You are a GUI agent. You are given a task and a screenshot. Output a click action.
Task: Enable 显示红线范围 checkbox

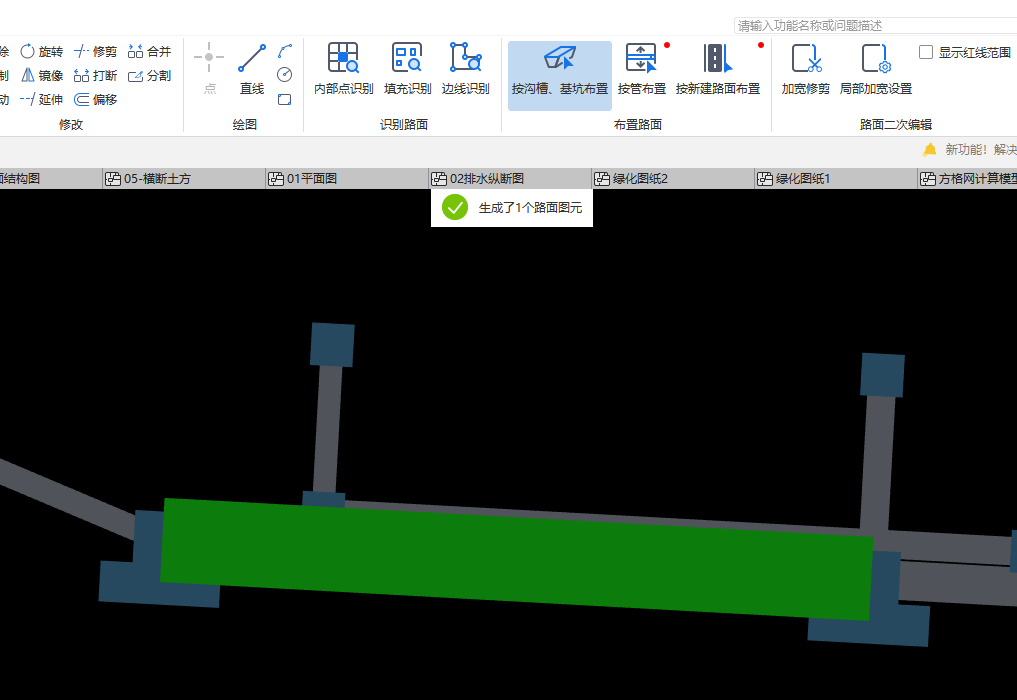(926, 52)
